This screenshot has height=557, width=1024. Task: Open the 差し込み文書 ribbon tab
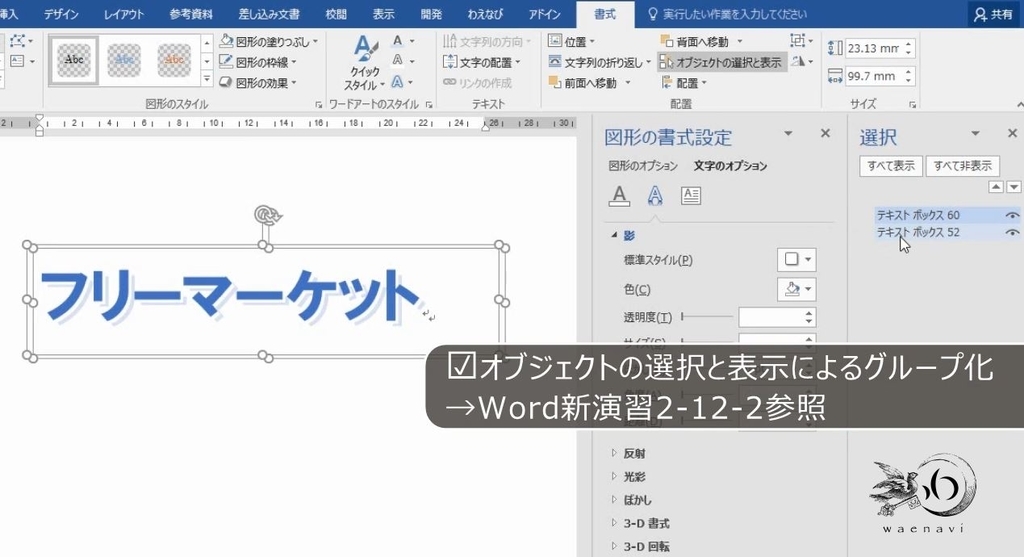(x=269, y=14)
